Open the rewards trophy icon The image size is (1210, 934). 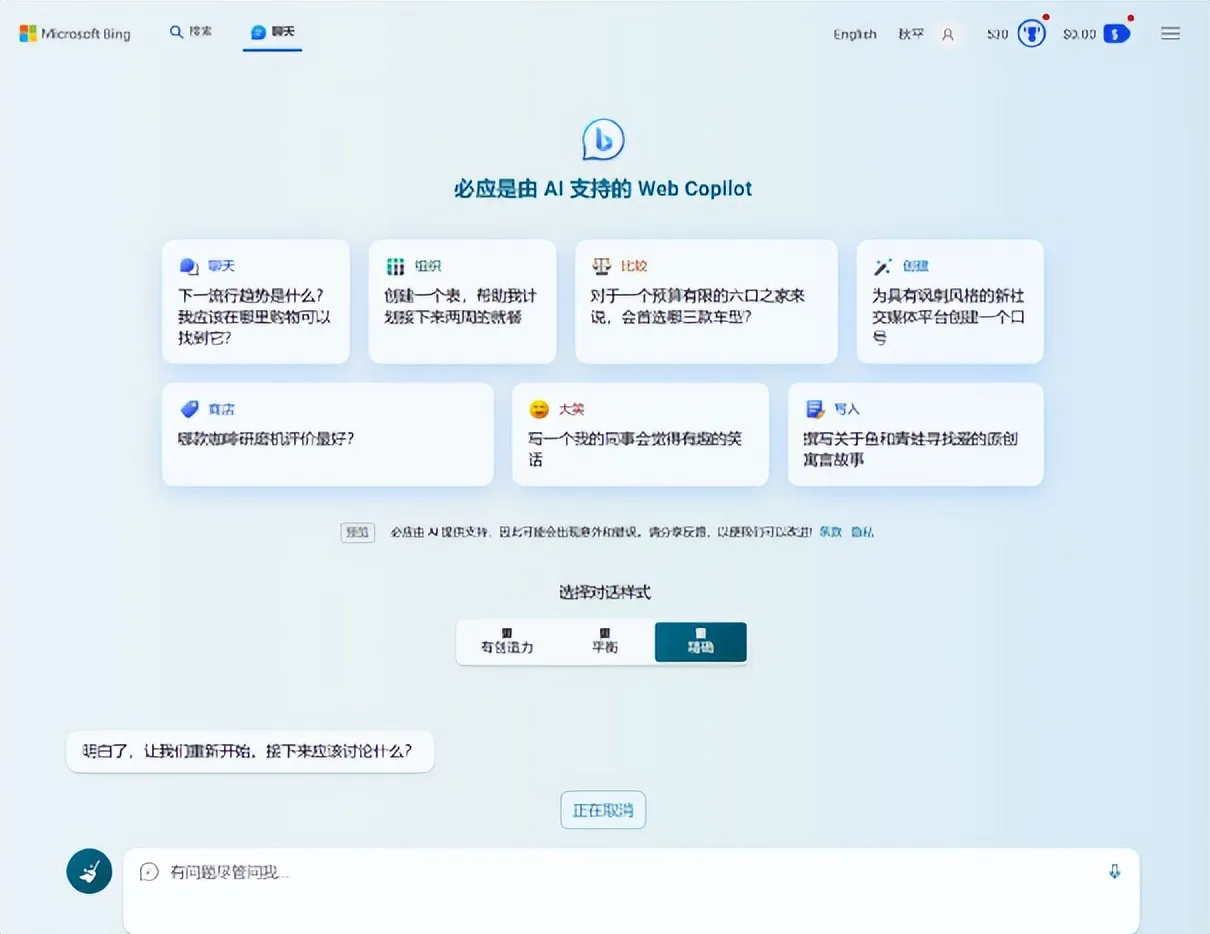pyautogui.click(x=1031, y=33)
